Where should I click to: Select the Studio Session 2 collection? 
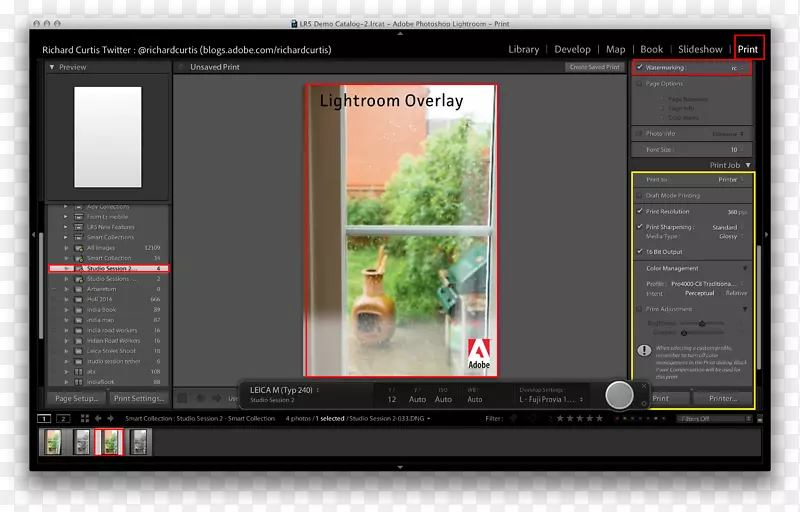click(109, 268)
